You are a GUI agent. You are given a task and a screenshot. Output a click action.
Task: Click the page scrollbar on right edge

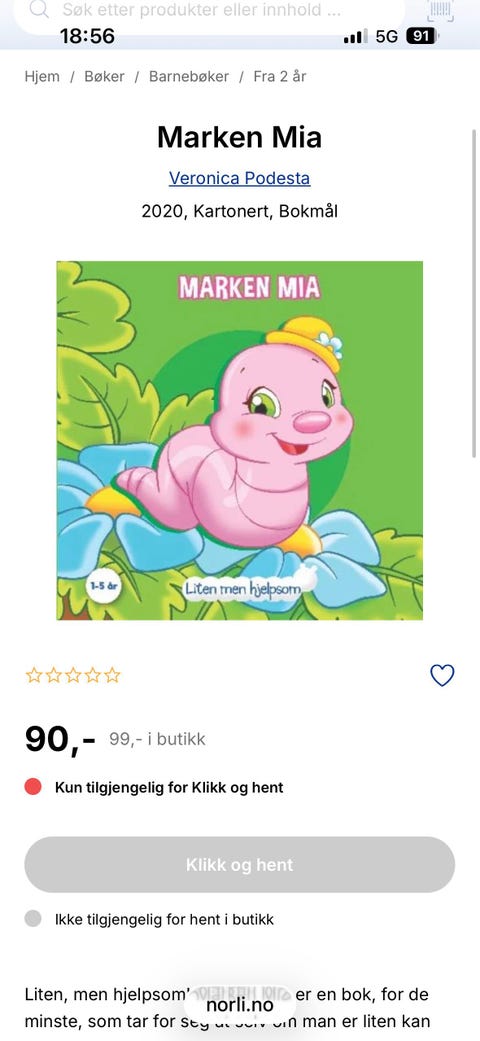pyautogui.click(x=474, y=292)
